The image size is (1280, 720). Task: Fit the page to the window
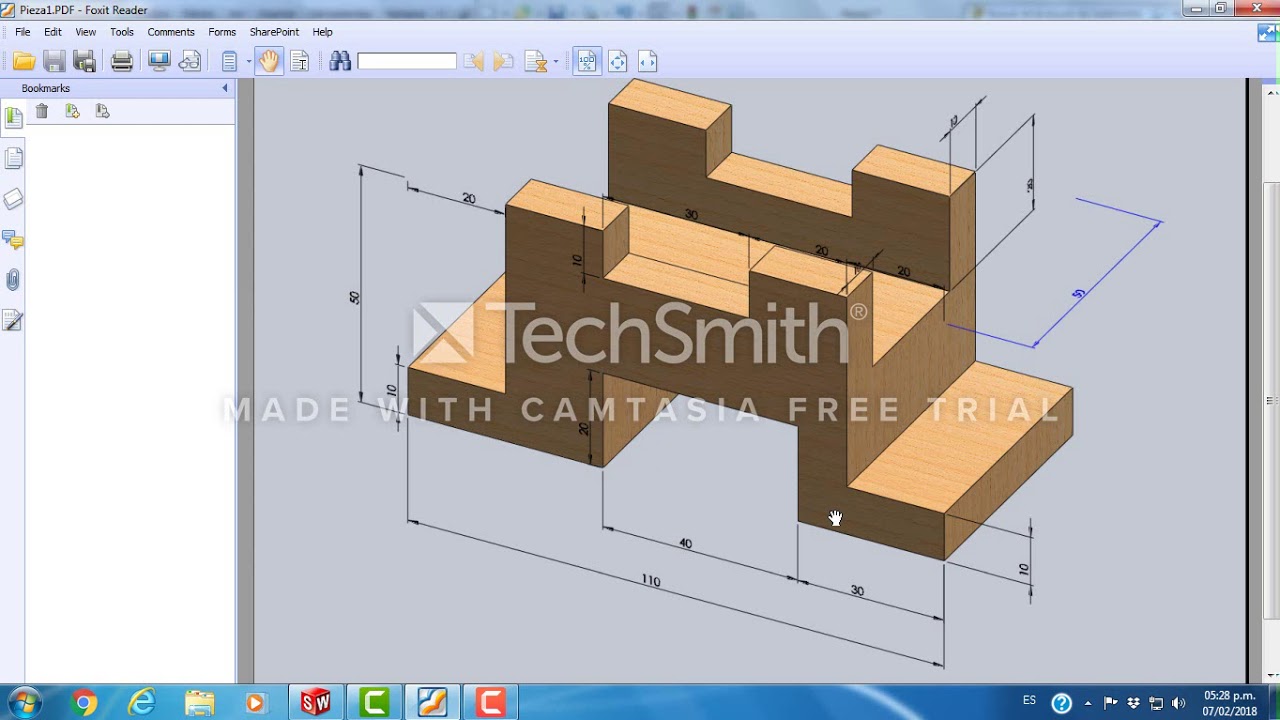[x=617, y=62]
